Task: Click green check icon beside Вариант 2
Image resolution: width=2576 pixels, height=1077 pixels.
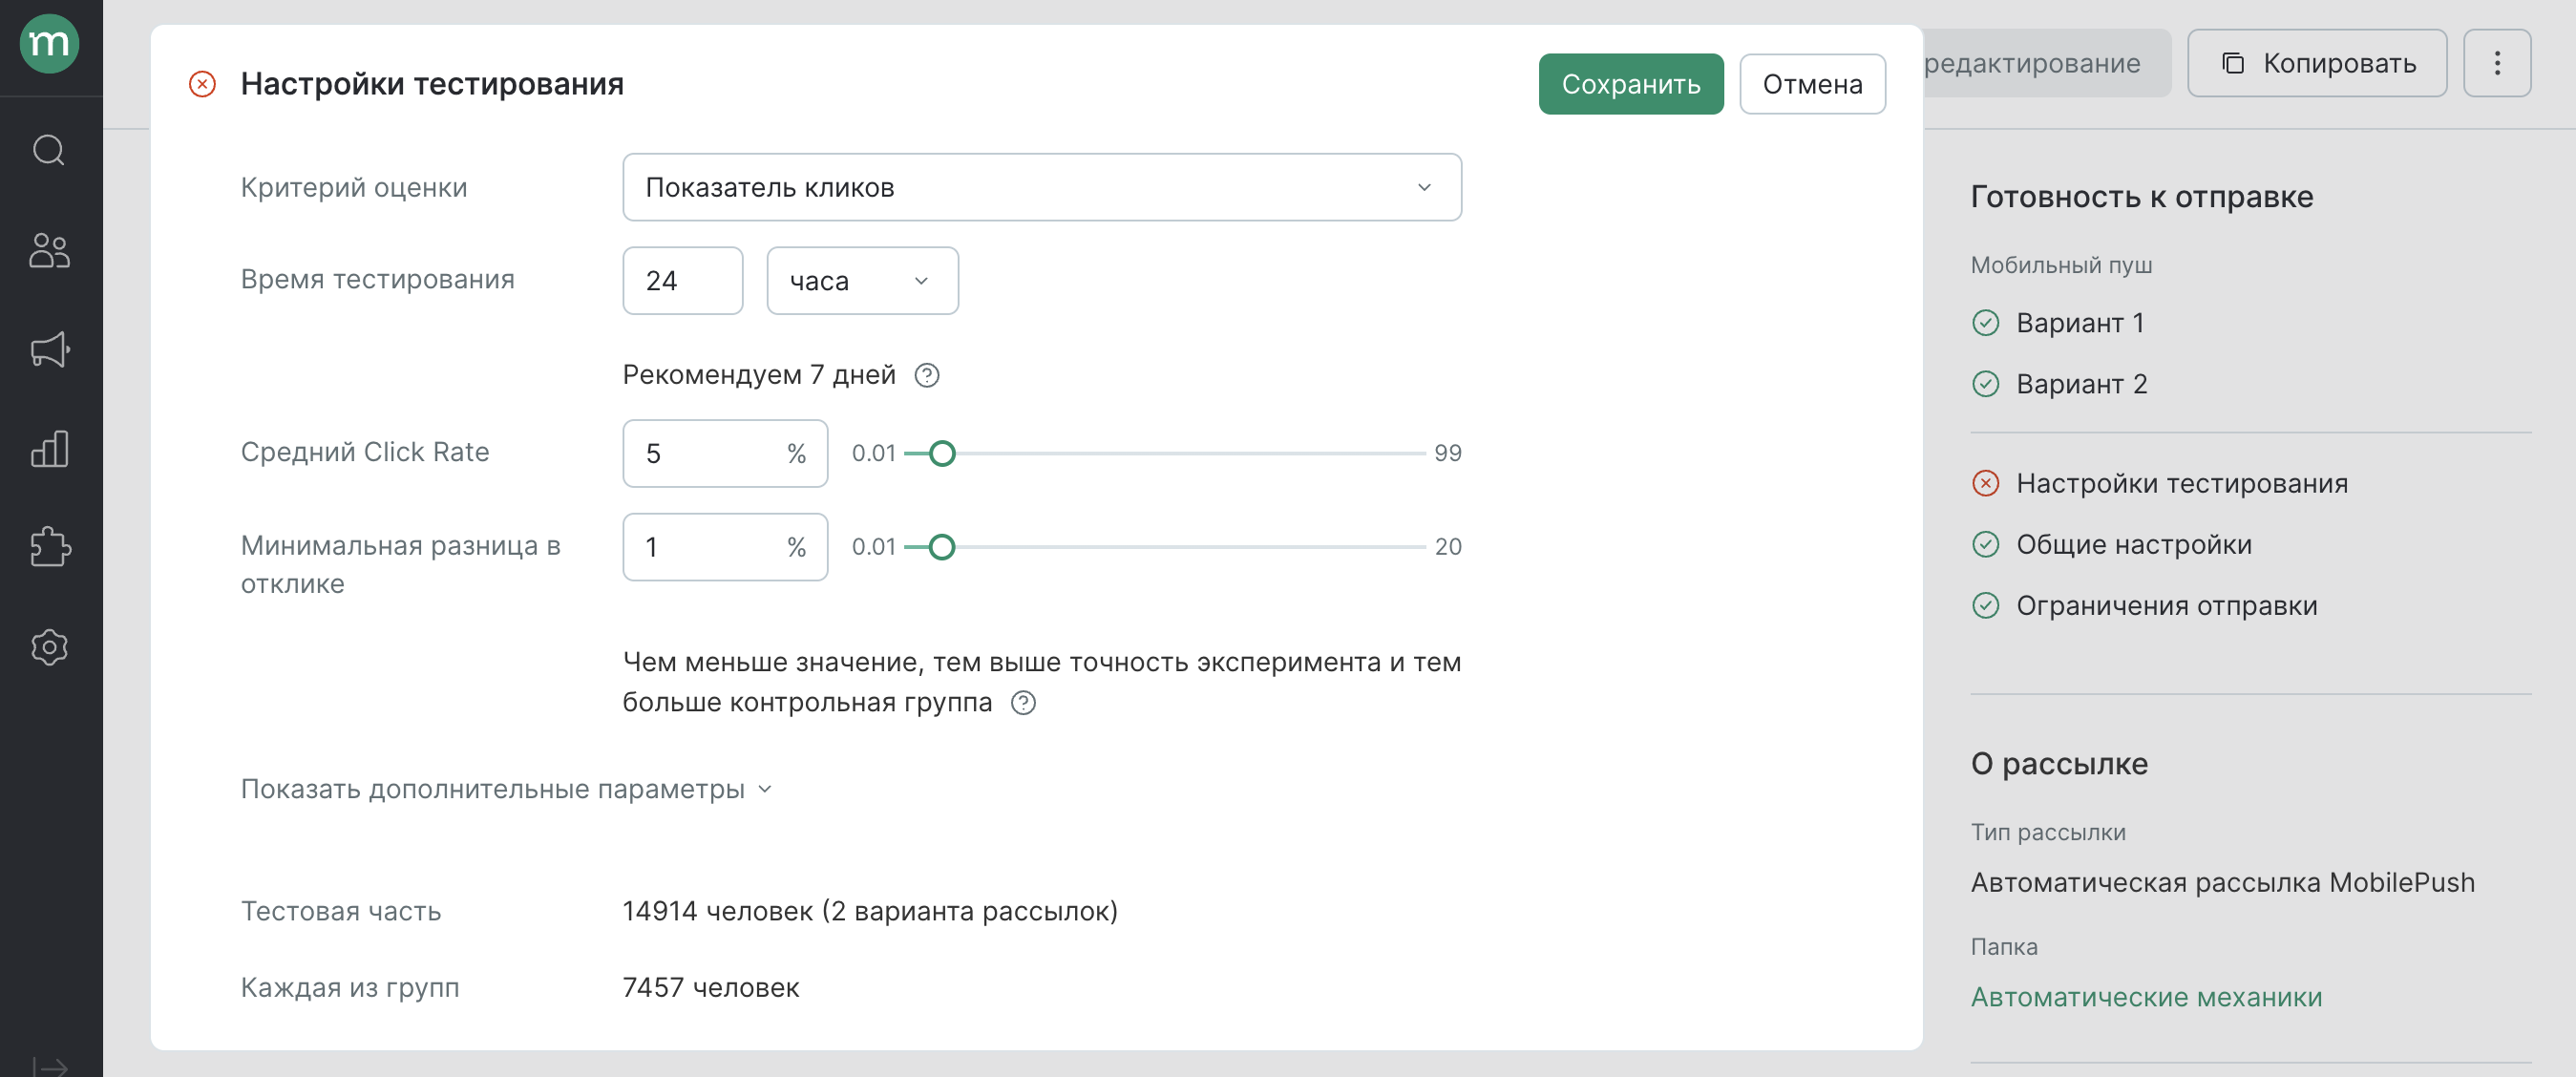Action: tap(1985, 384)
